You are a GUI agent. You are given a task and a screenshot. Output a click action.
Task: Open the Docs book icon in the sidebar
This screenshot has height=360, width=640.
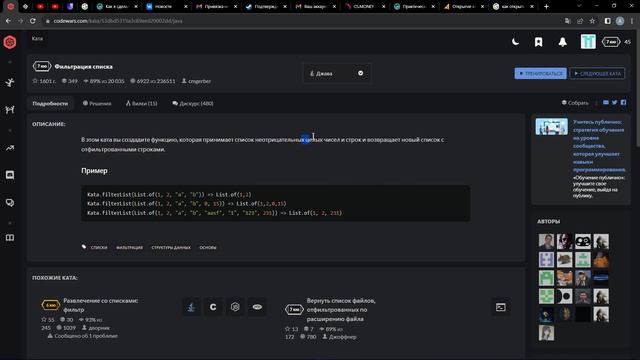click(10, 238)
